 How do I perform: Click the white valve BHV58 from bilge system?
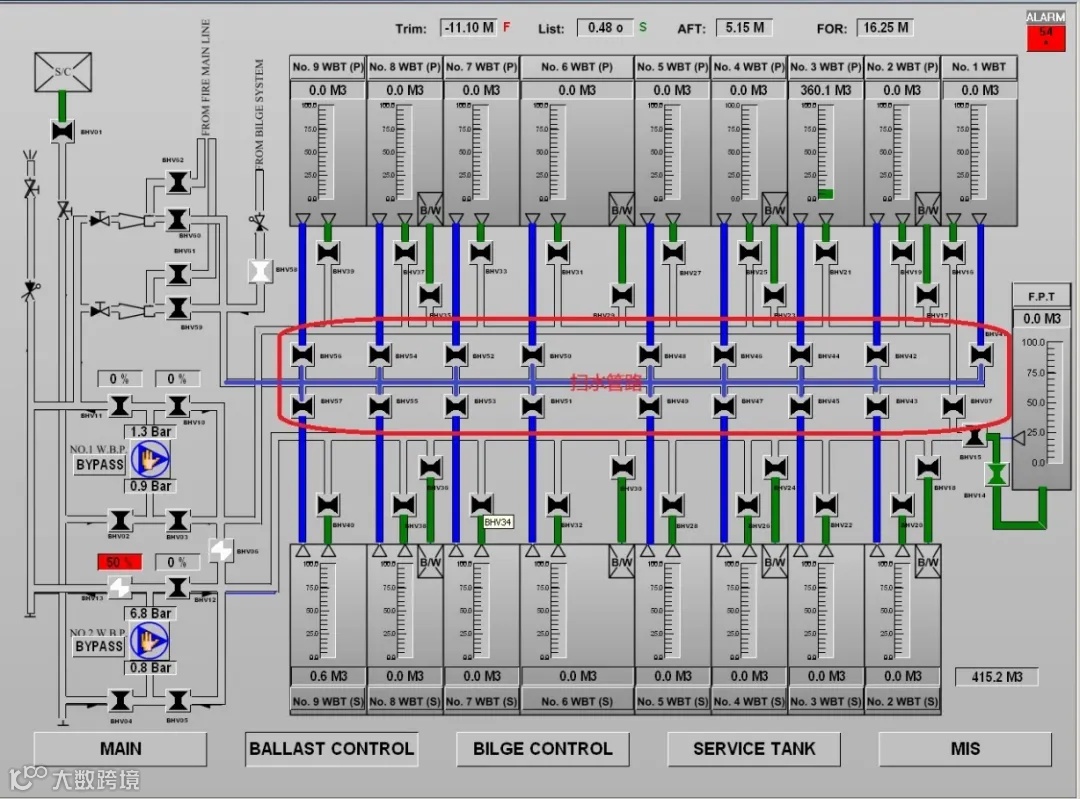tap(260, 271)
